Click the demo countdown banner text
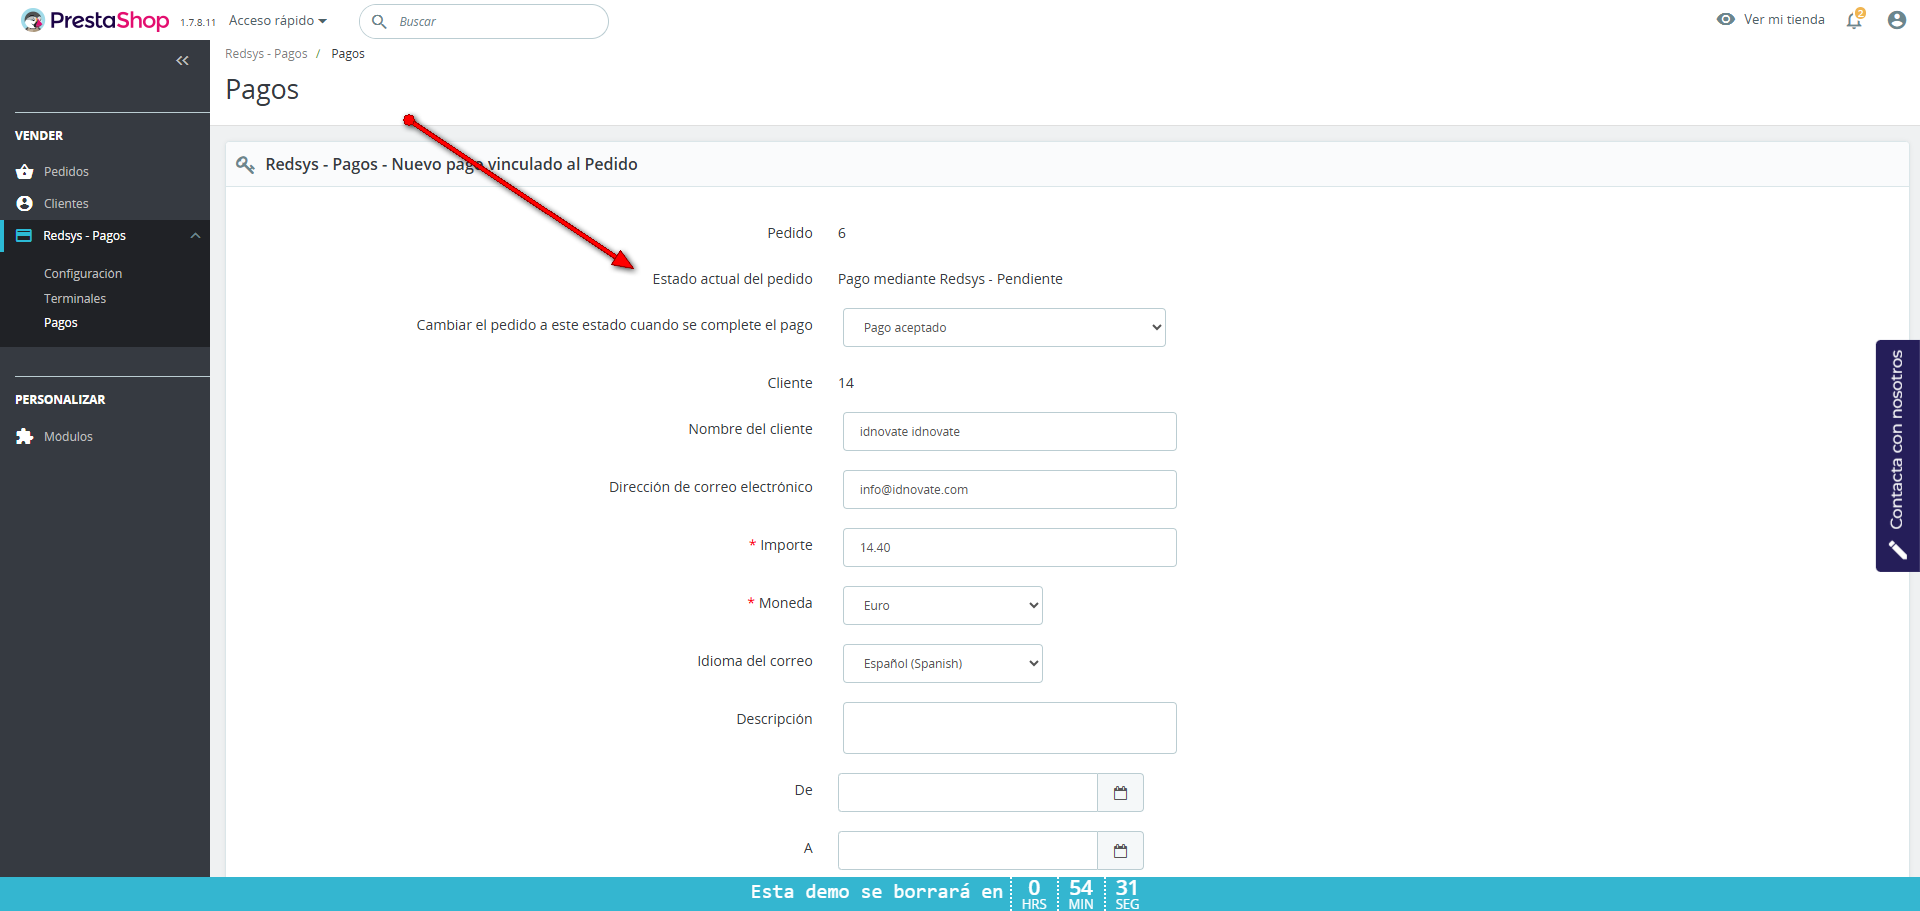Image resolution: width=1920 pixels, height=911 pixels. point(876,892)
